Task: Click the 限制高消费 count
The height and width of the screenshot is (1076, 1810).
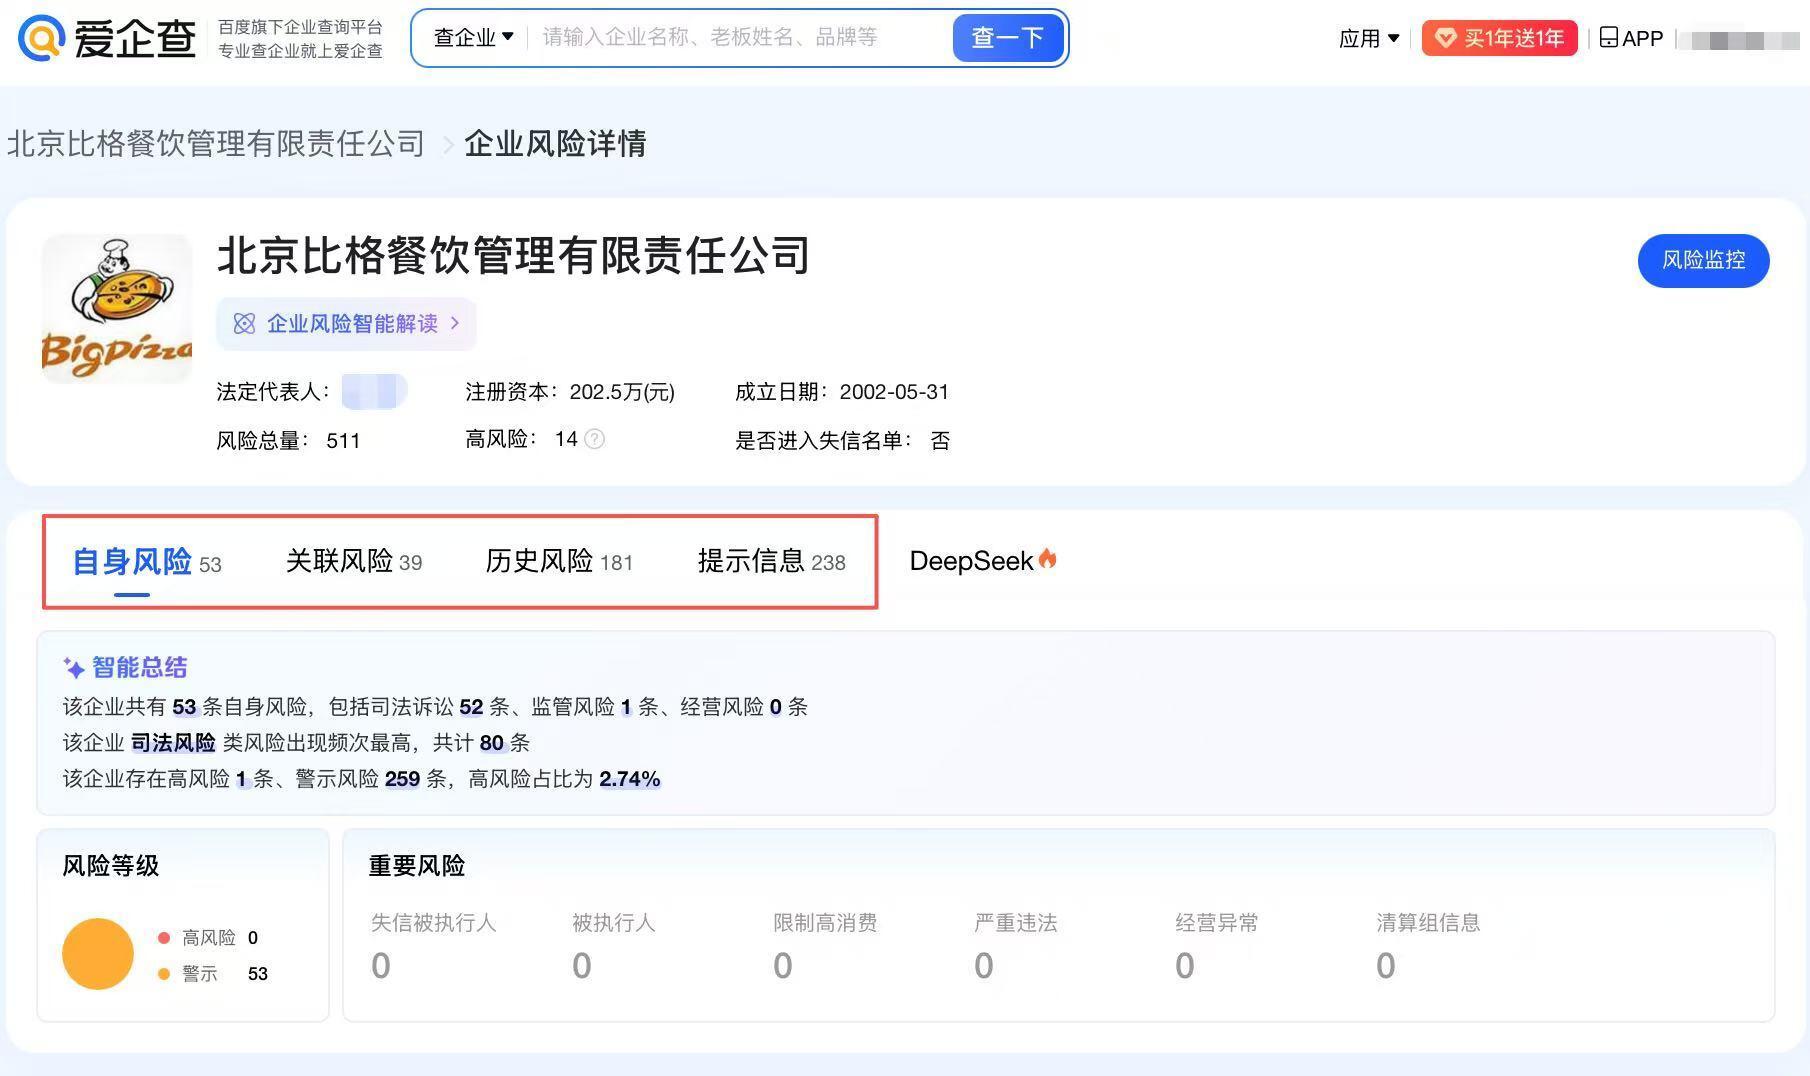Action: coord(783,966)
